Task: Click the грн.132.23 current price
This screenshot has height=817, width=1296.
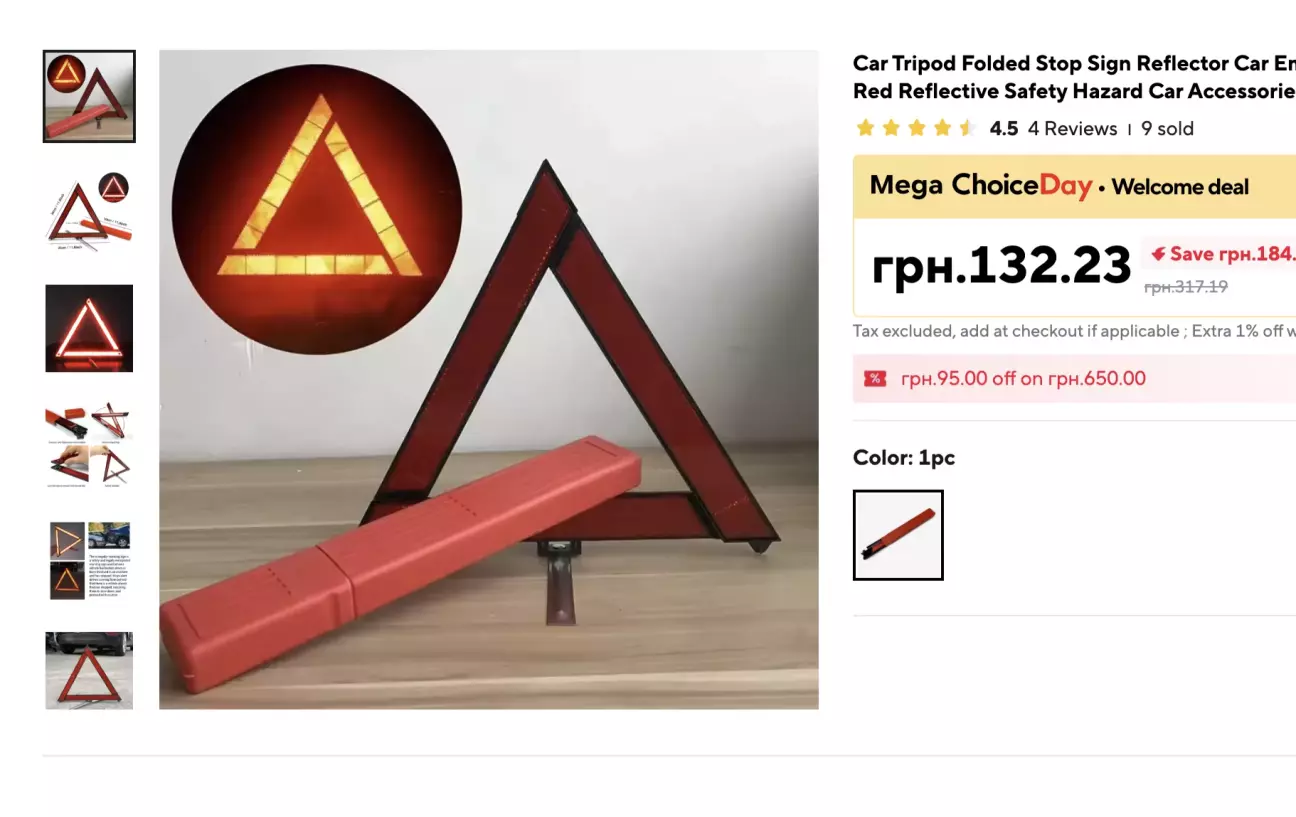Action: pos(1001,265)
